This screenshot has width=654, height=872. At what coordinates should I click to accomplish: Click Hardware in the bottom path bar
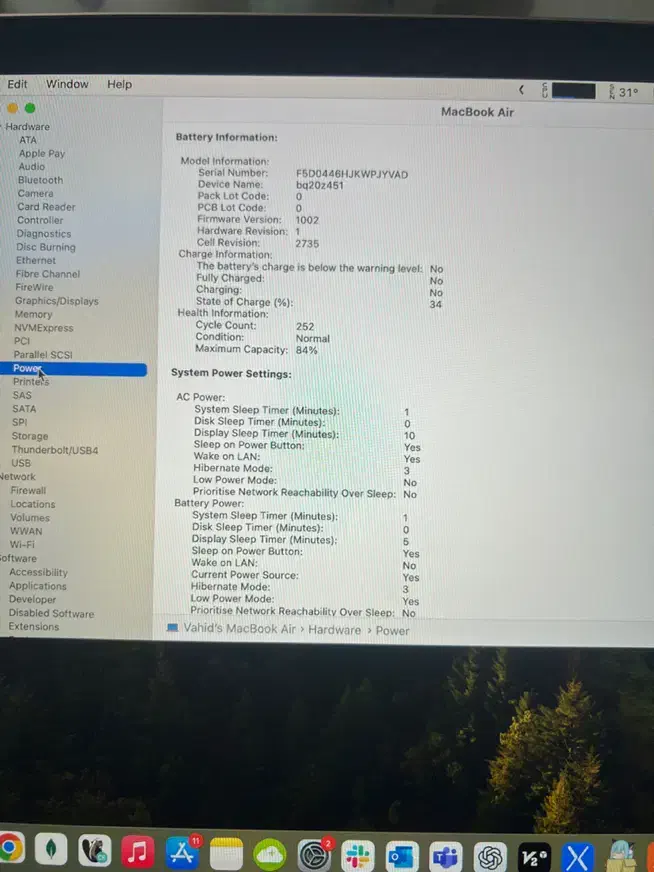(335, 630)
